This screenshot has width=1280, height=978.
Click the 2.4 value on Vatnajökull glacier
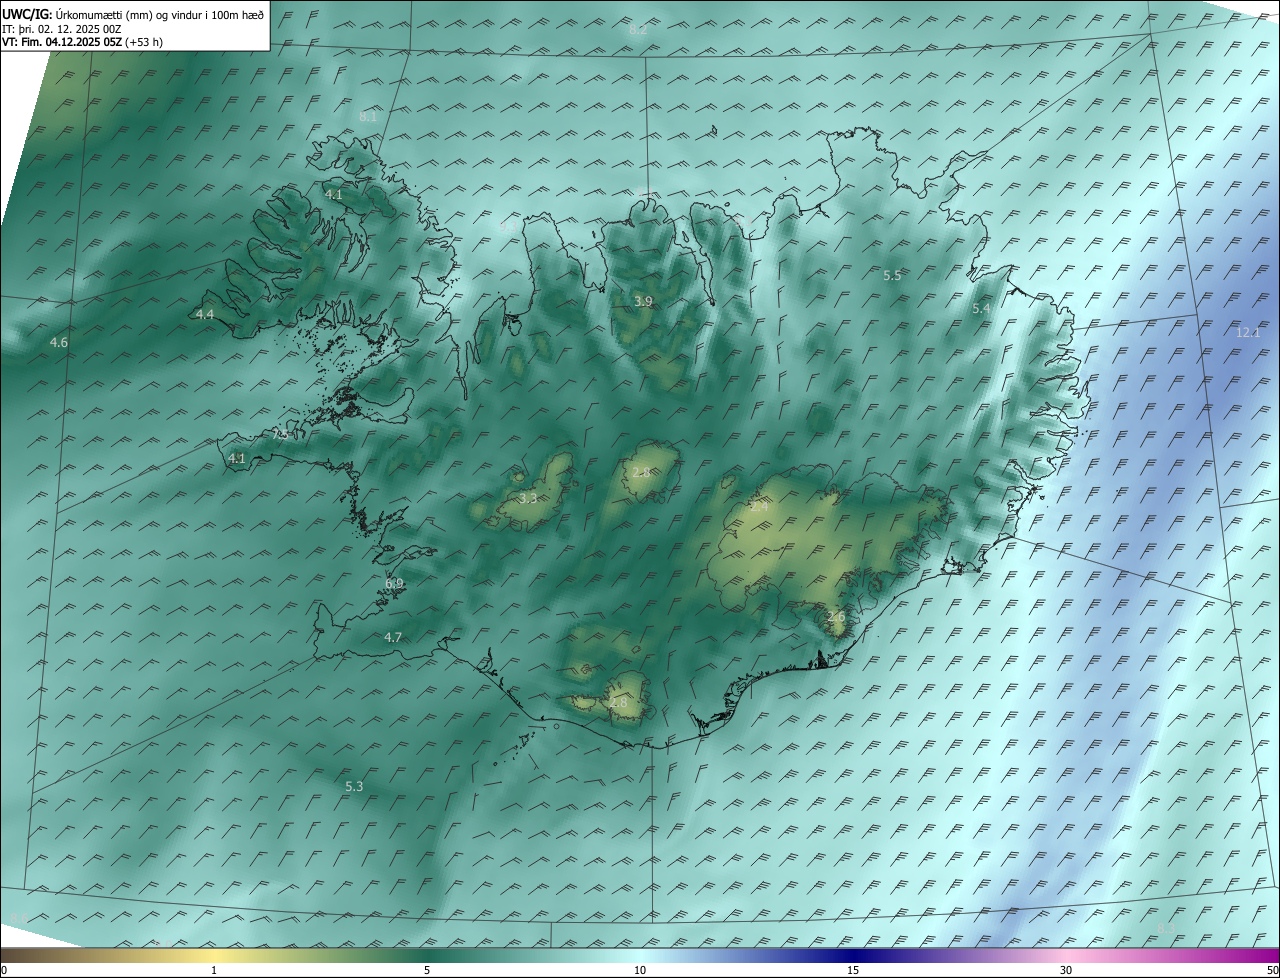760,507
